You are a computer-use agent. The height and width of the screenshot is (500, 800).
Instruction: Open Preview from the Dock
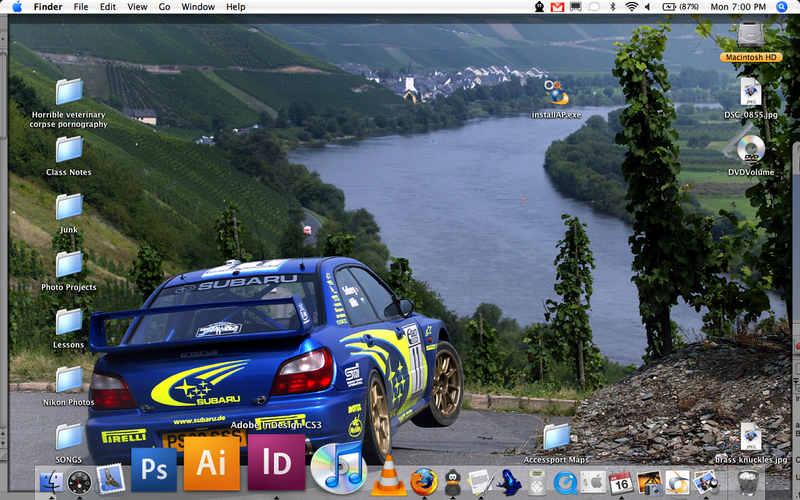706,482
